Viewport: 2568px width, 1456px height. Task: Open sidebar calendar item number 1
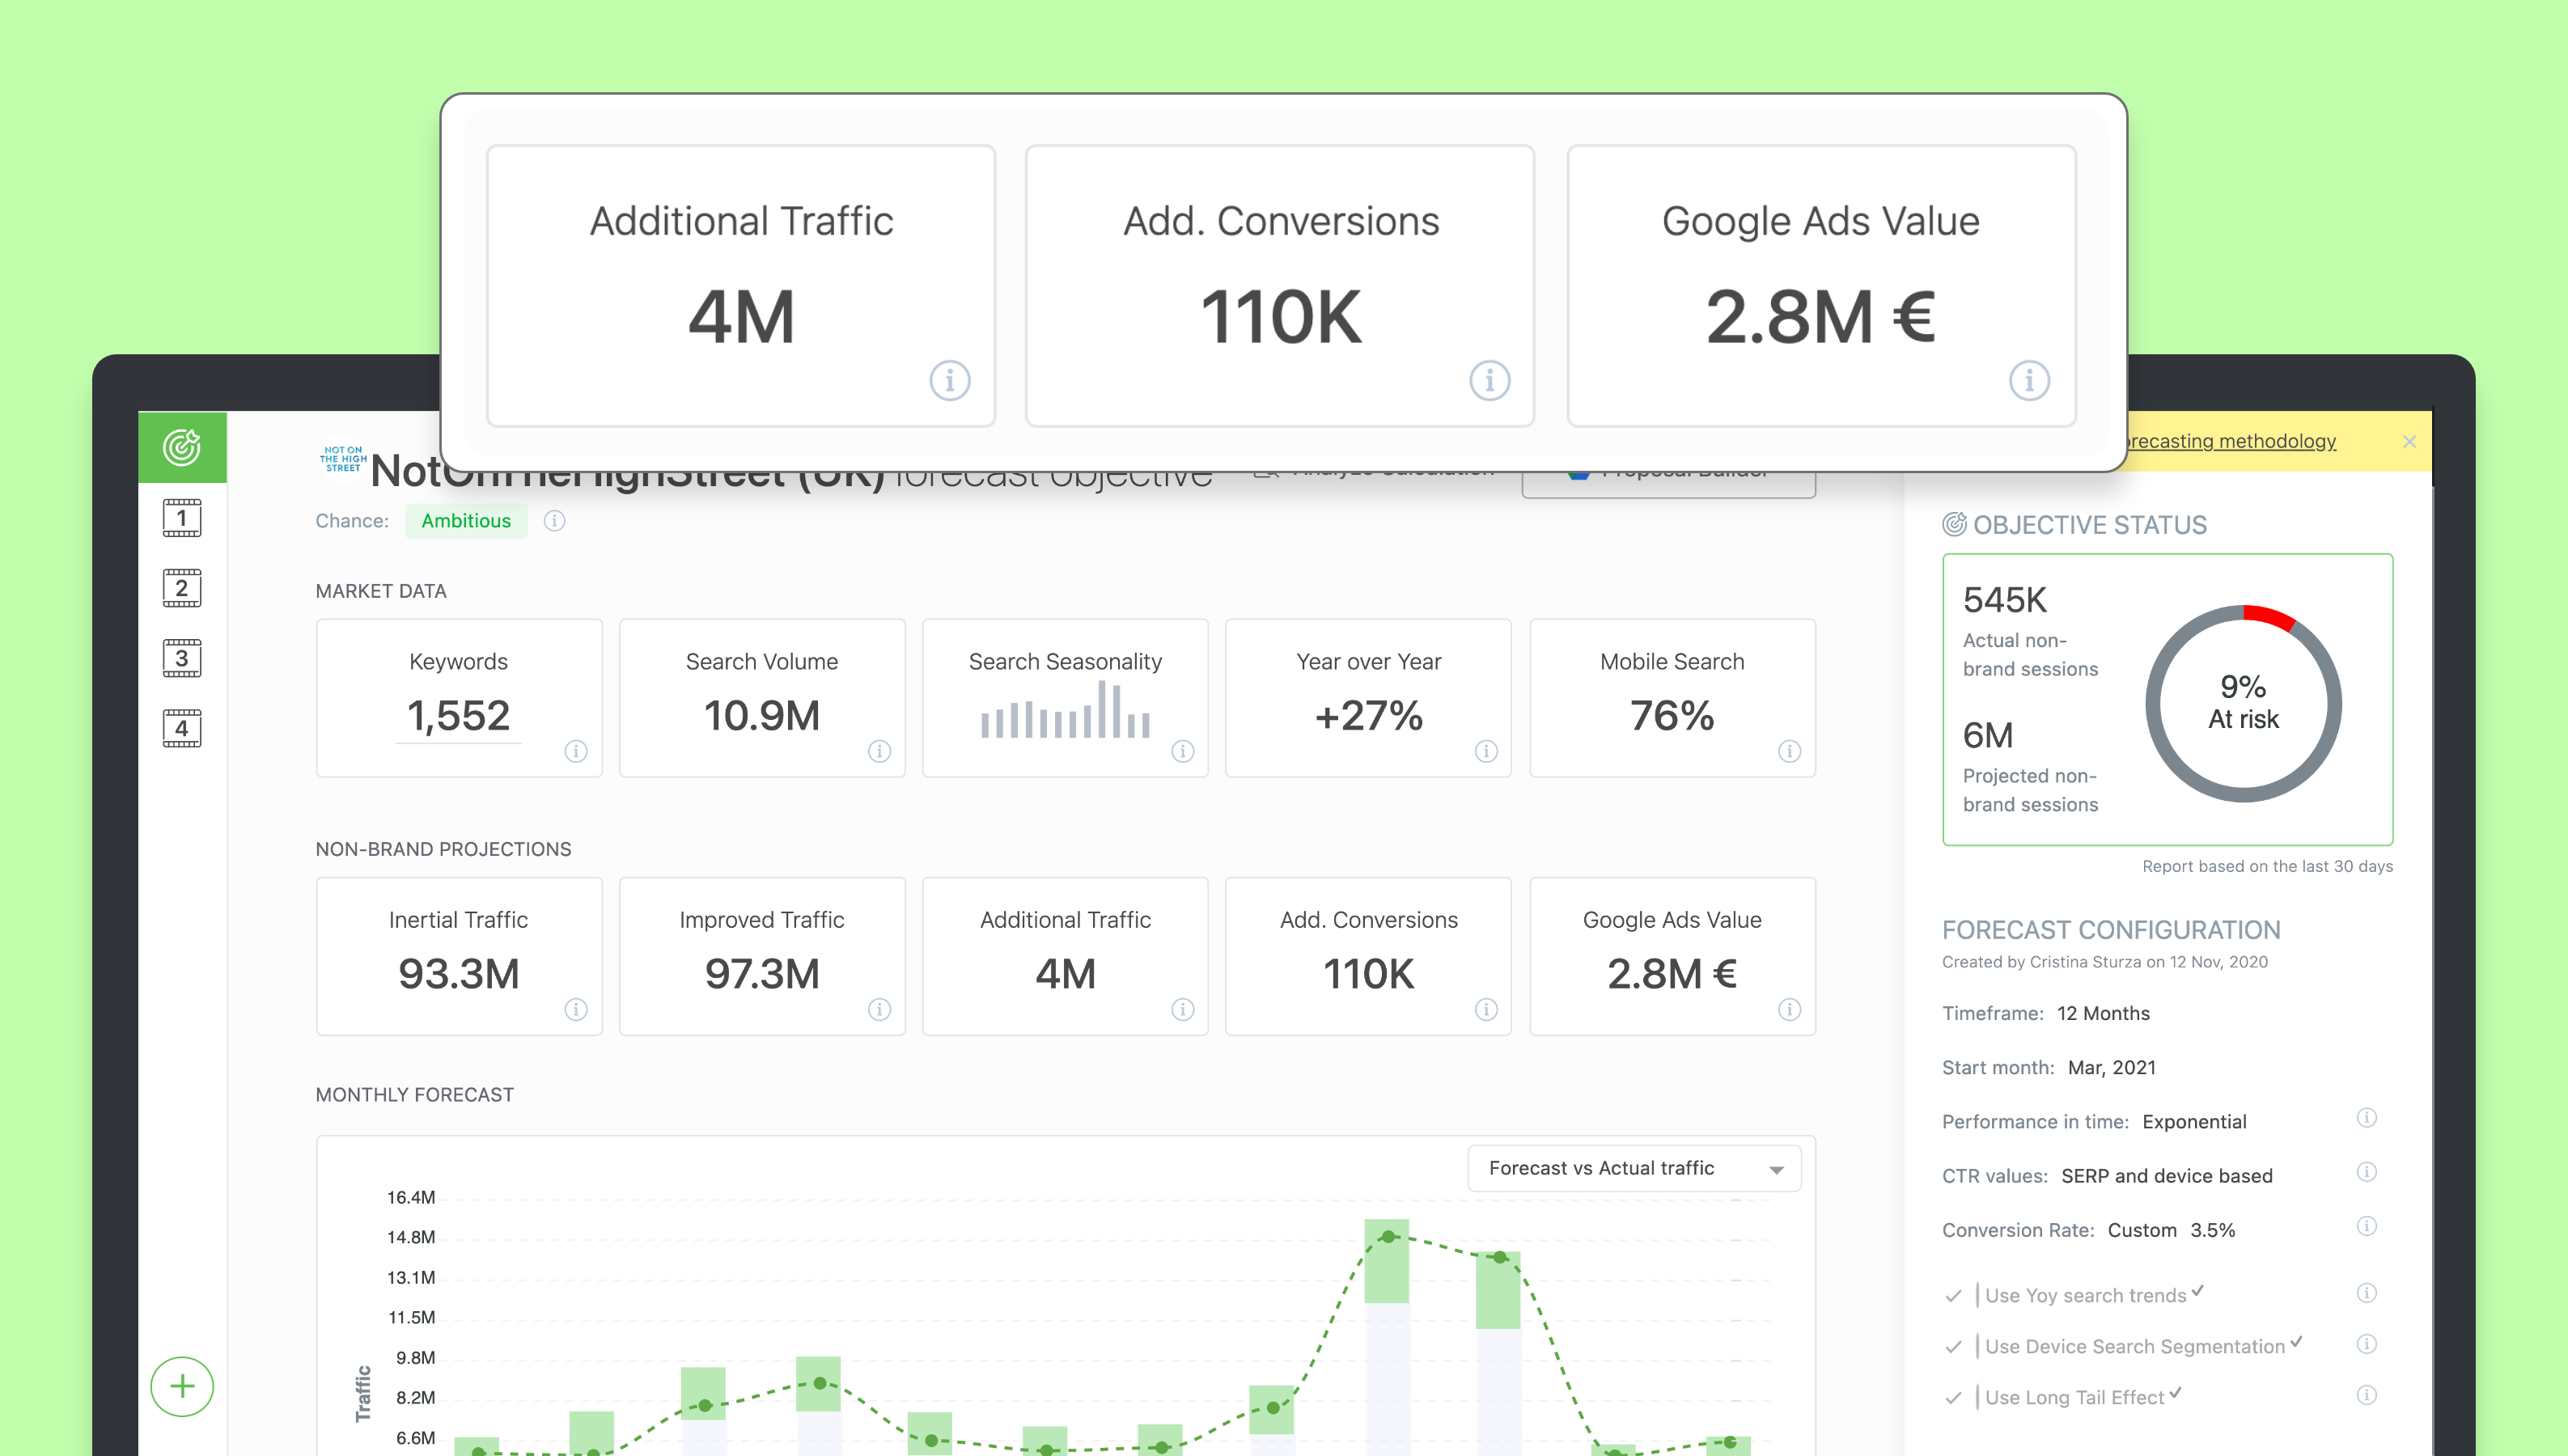182,518
